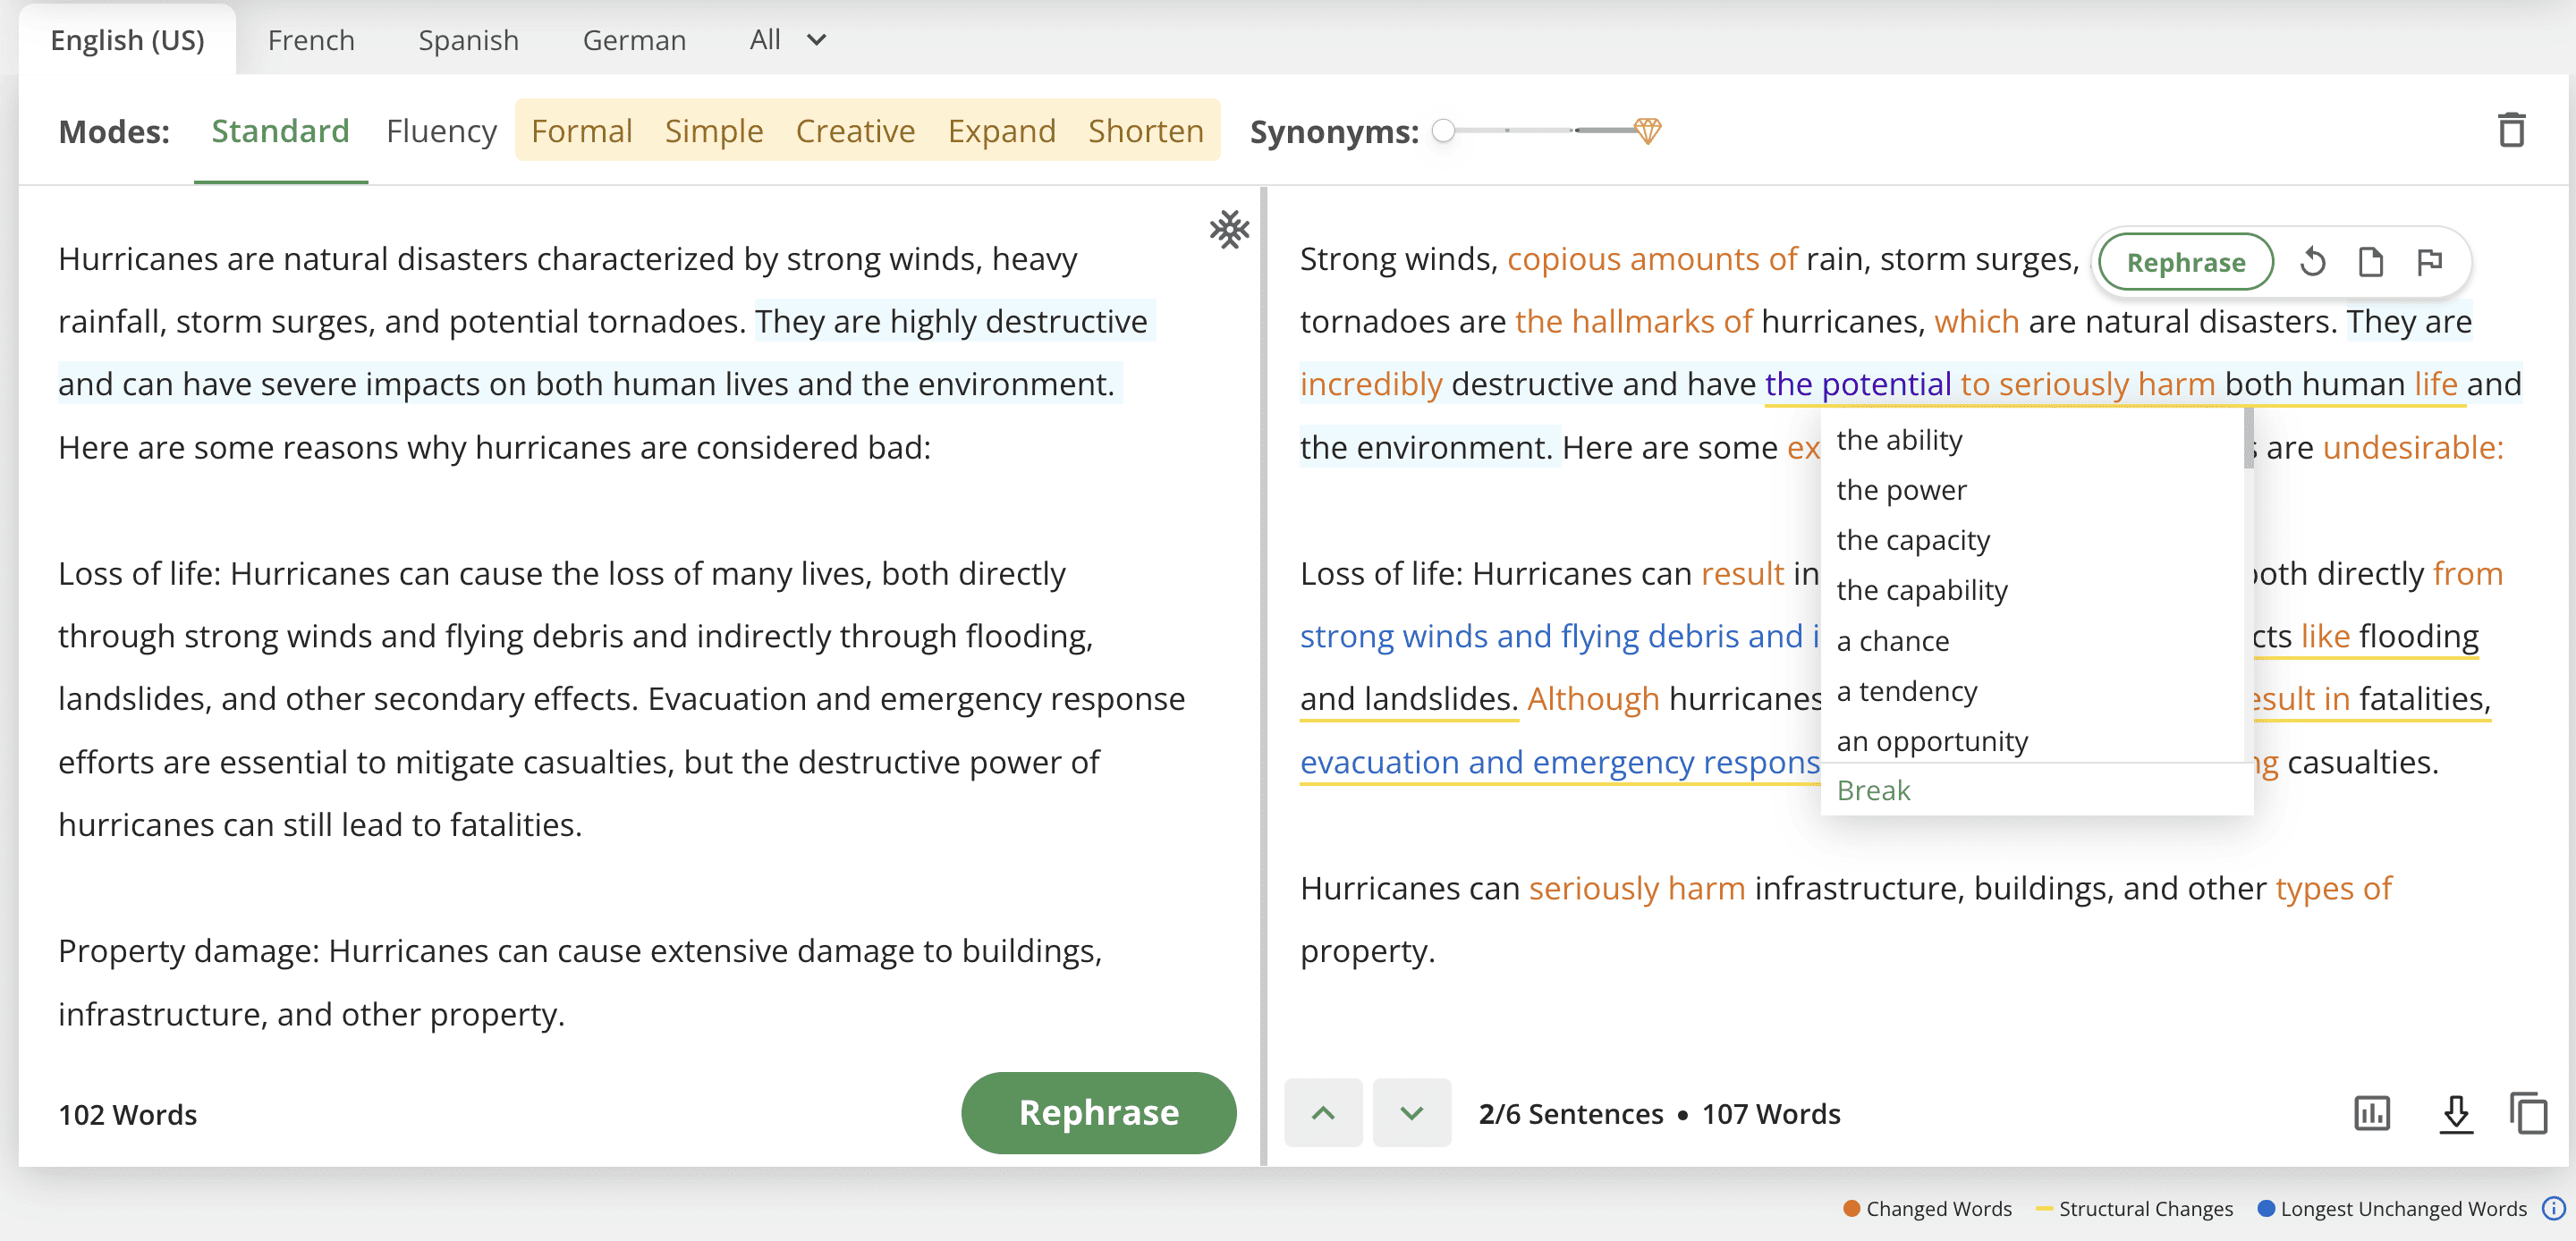This screenshot has height=1241, width=2576.
Task: Flag the sentence with the flag icon
Action: (2429, 262)
